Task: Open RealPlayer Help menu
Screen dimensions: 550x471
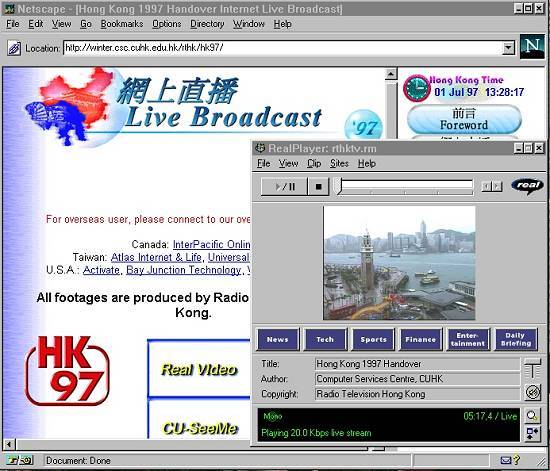Action: (x=367, y=163)
